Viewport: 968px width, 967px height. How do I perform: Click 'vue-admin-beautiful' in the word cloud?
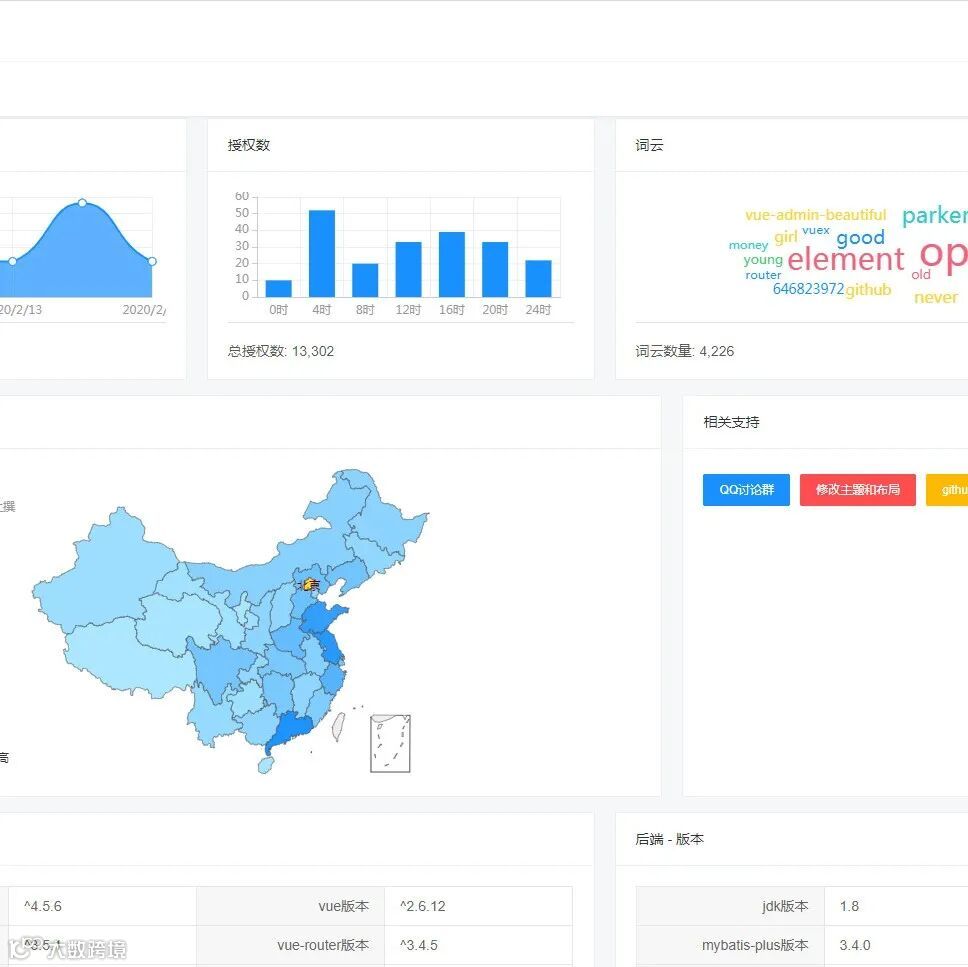(816, 215)
